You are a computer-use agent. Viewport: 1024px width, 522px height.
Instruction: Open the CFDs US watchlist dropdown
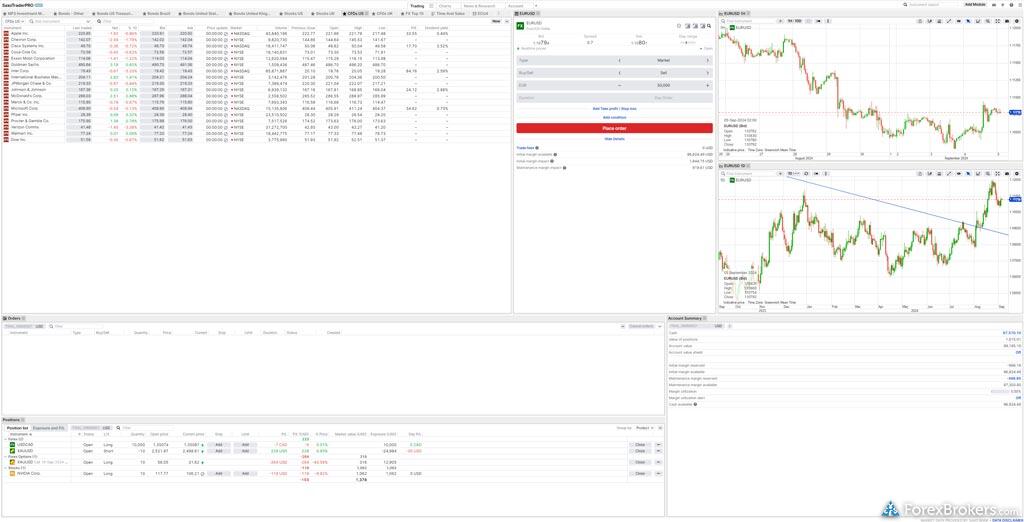(14, 22)
